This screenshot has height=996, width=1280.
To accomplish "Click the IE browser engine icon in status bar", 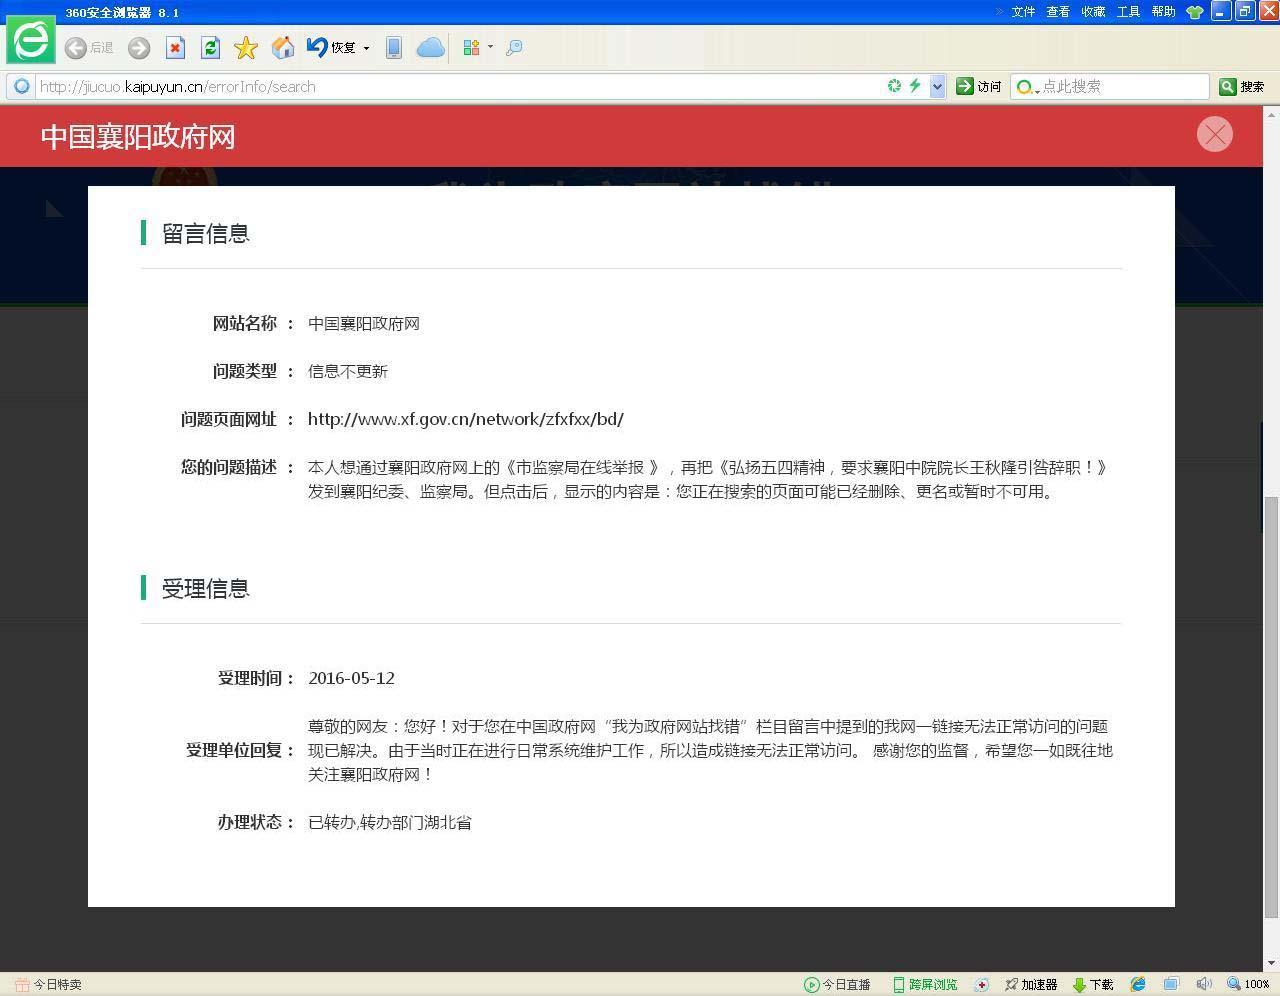I will coord(1138,985).
